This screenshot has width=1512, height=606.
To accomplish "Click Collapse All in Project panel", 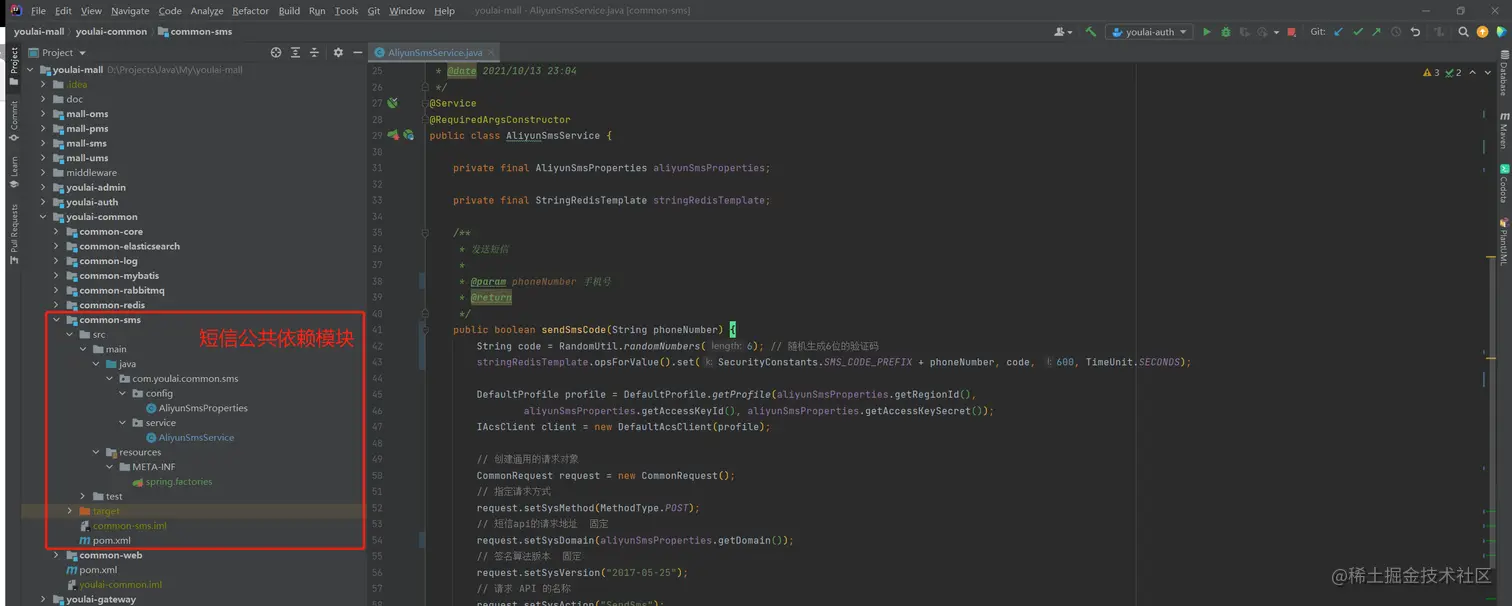I will pos(314,52).
